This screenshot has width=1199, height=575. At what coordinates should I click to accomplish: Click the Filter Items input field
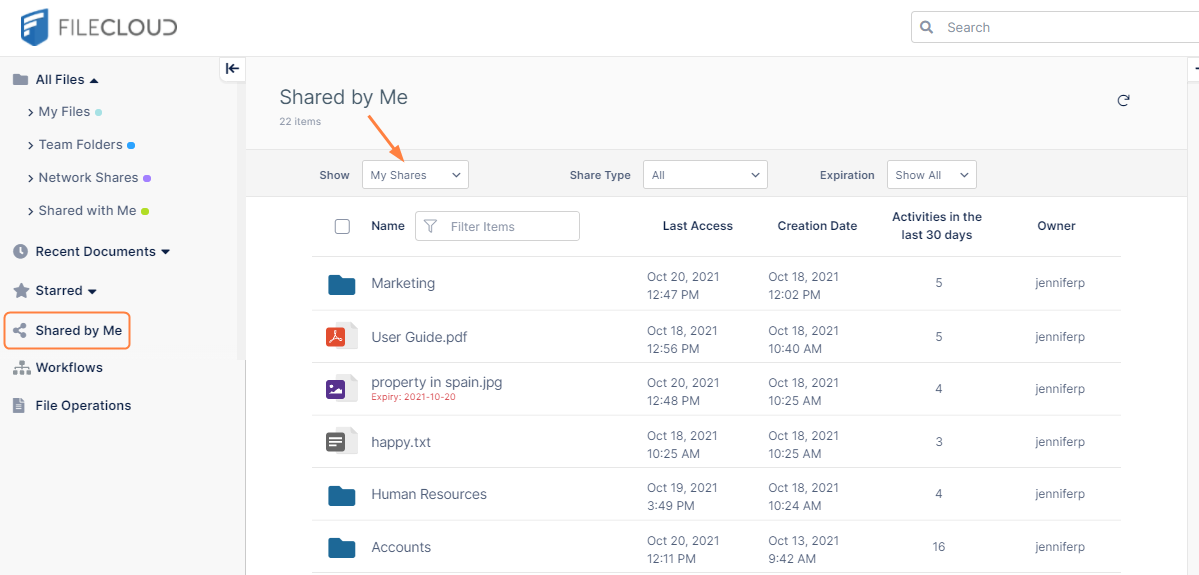point(510,227)
